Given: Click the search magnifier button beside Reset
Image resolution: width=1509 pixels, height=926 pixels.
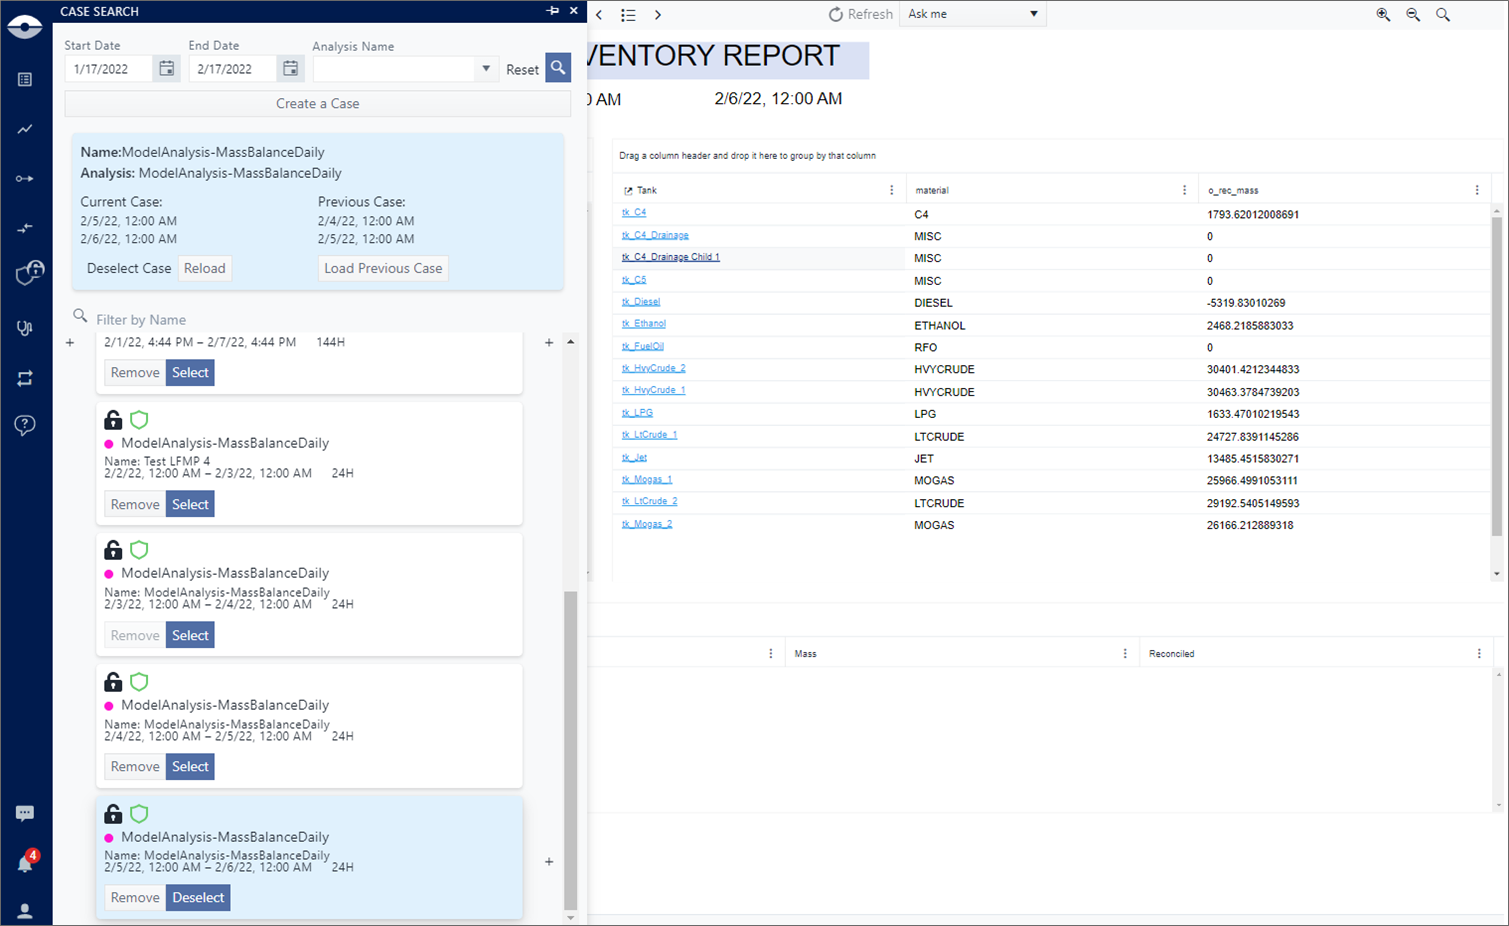Looking at the screenshot, I should pyautogui.click(x=558, y=68).
